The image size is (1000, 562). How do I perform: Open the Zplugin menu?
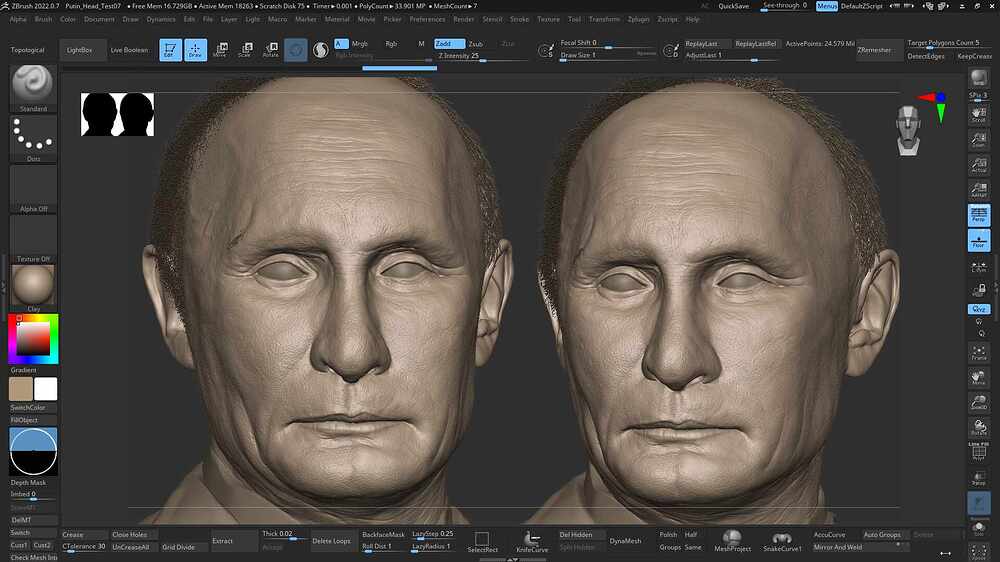(638, 19)
